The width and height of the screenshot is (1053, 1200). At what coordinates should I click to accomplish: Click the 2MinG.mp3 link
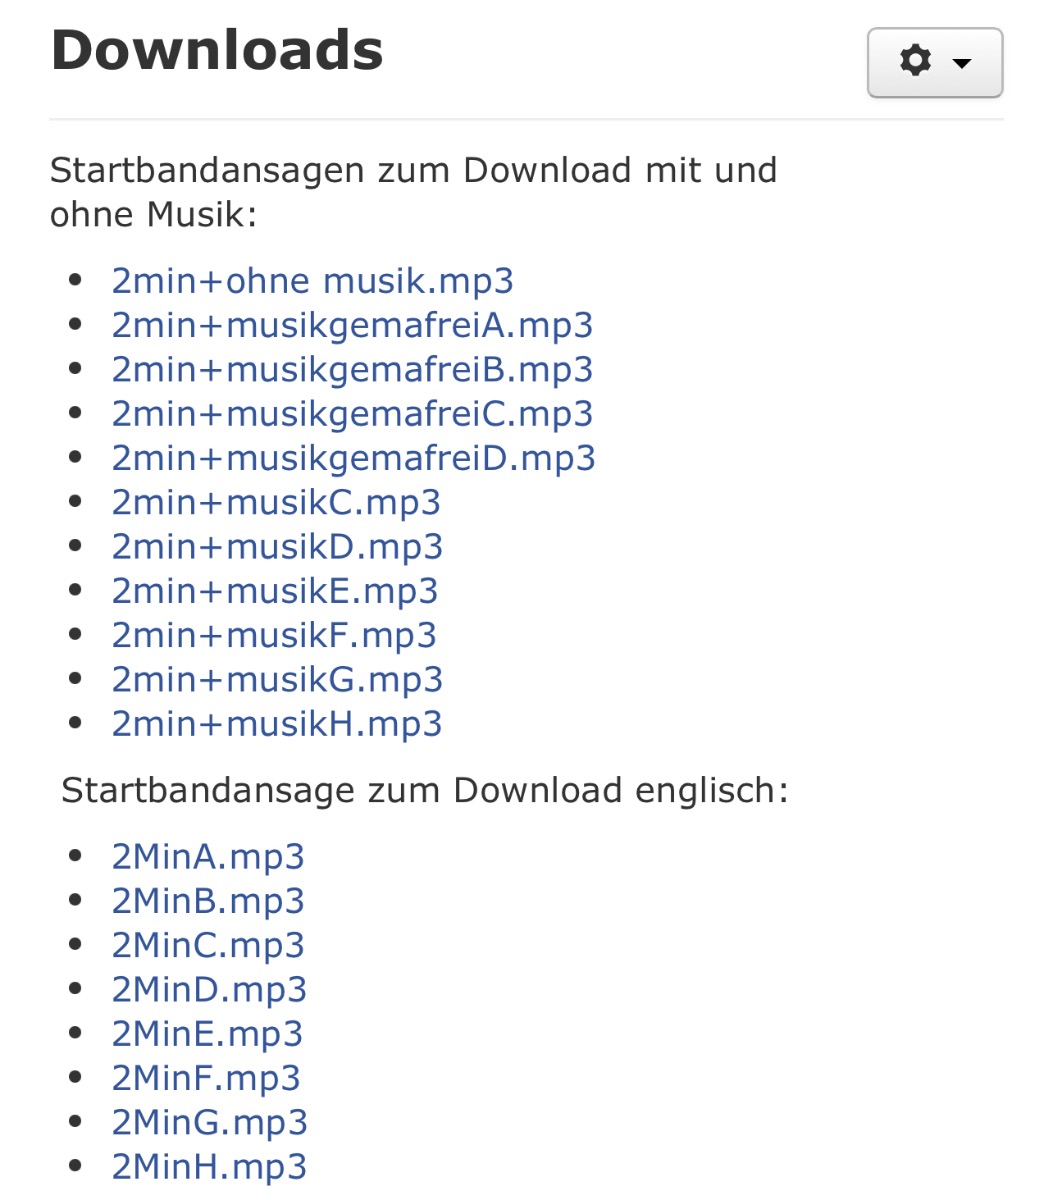pyautogui.click(x=210, y=1122)
